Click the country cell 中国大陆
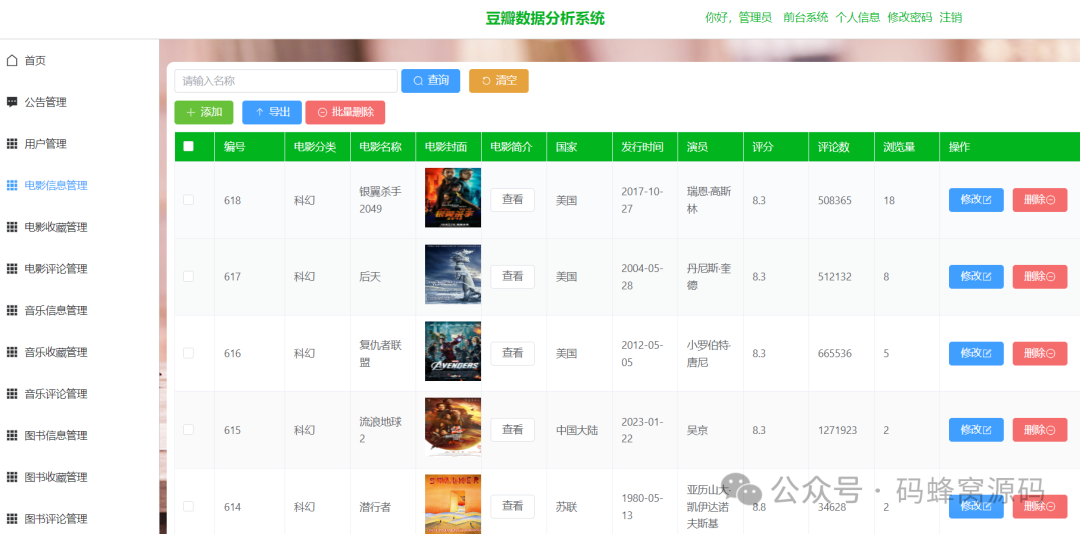The height and width of the screenshot is (534, 1080). point(577,430)
